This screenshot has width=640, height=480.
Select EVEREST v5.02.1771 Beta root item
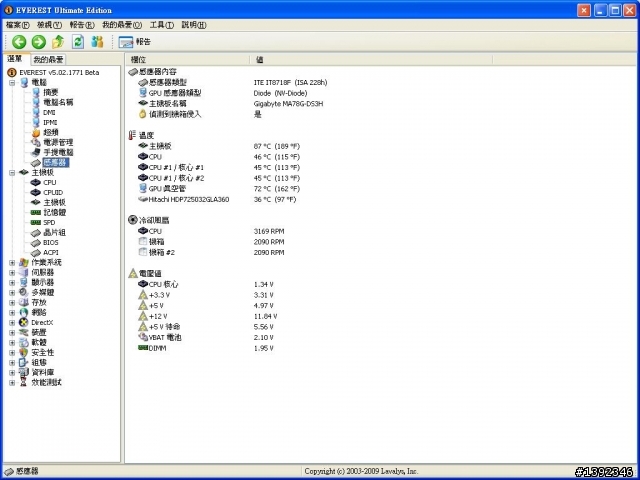tap(59, 73)
